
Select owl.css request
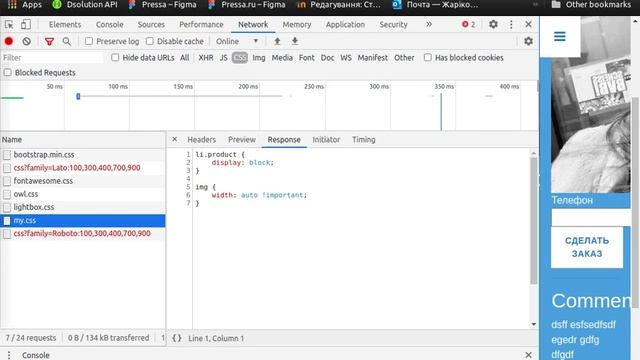pyautogui.click(x=83, y=194)
